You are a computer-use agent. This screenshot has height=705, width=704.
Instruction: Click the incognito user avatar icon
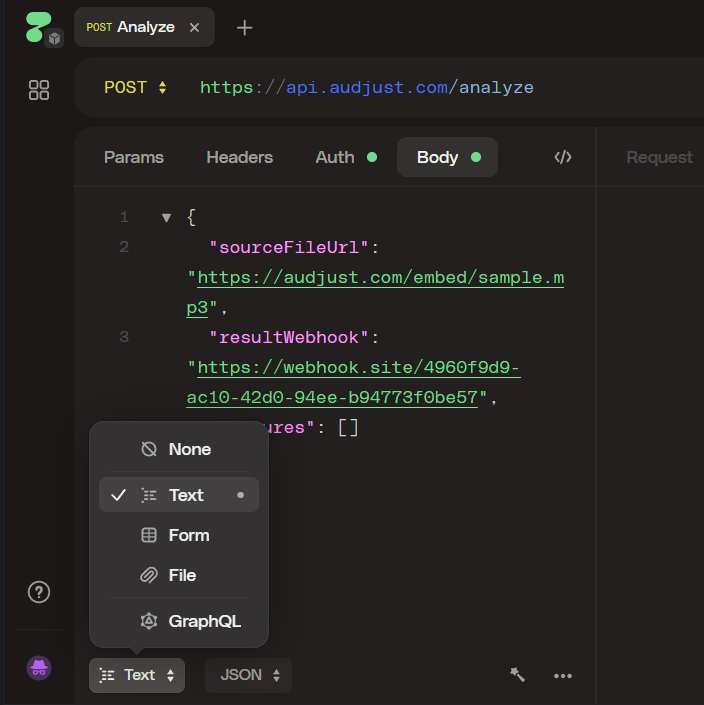39,668
